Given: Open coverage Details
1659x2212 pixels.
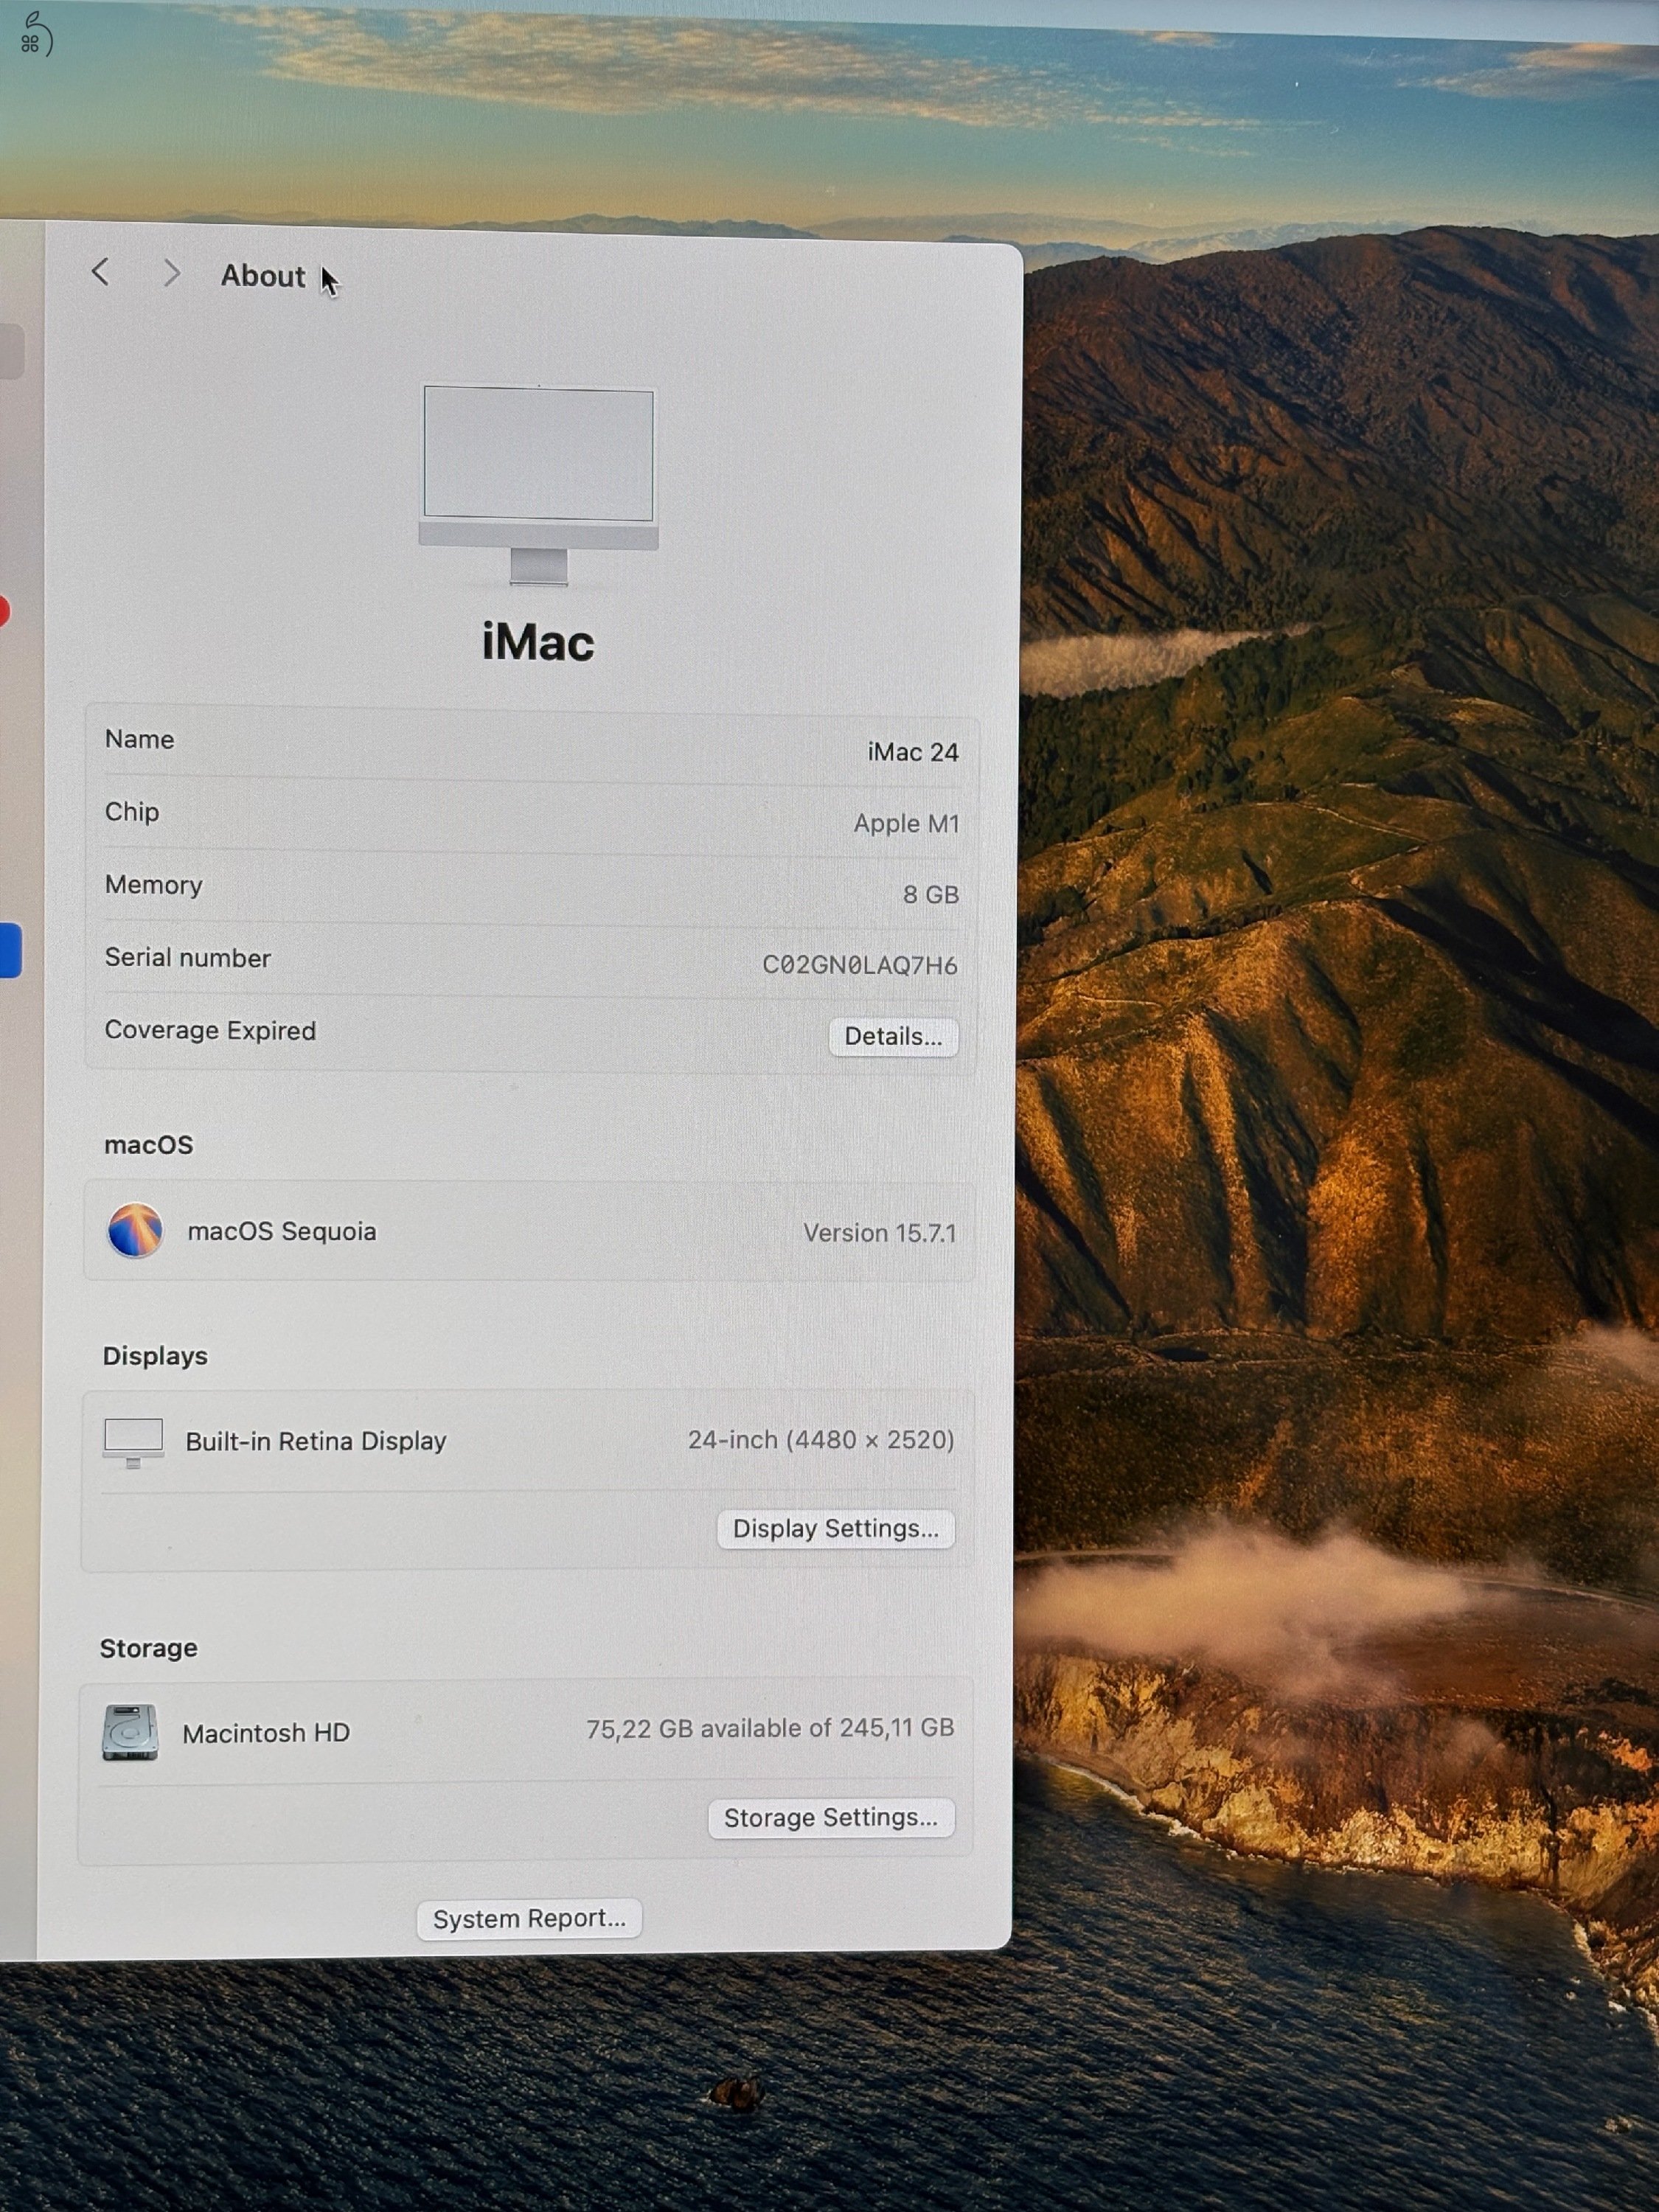Looking at the screenshot, I should pyautogui.click(x=893, y=1037).
